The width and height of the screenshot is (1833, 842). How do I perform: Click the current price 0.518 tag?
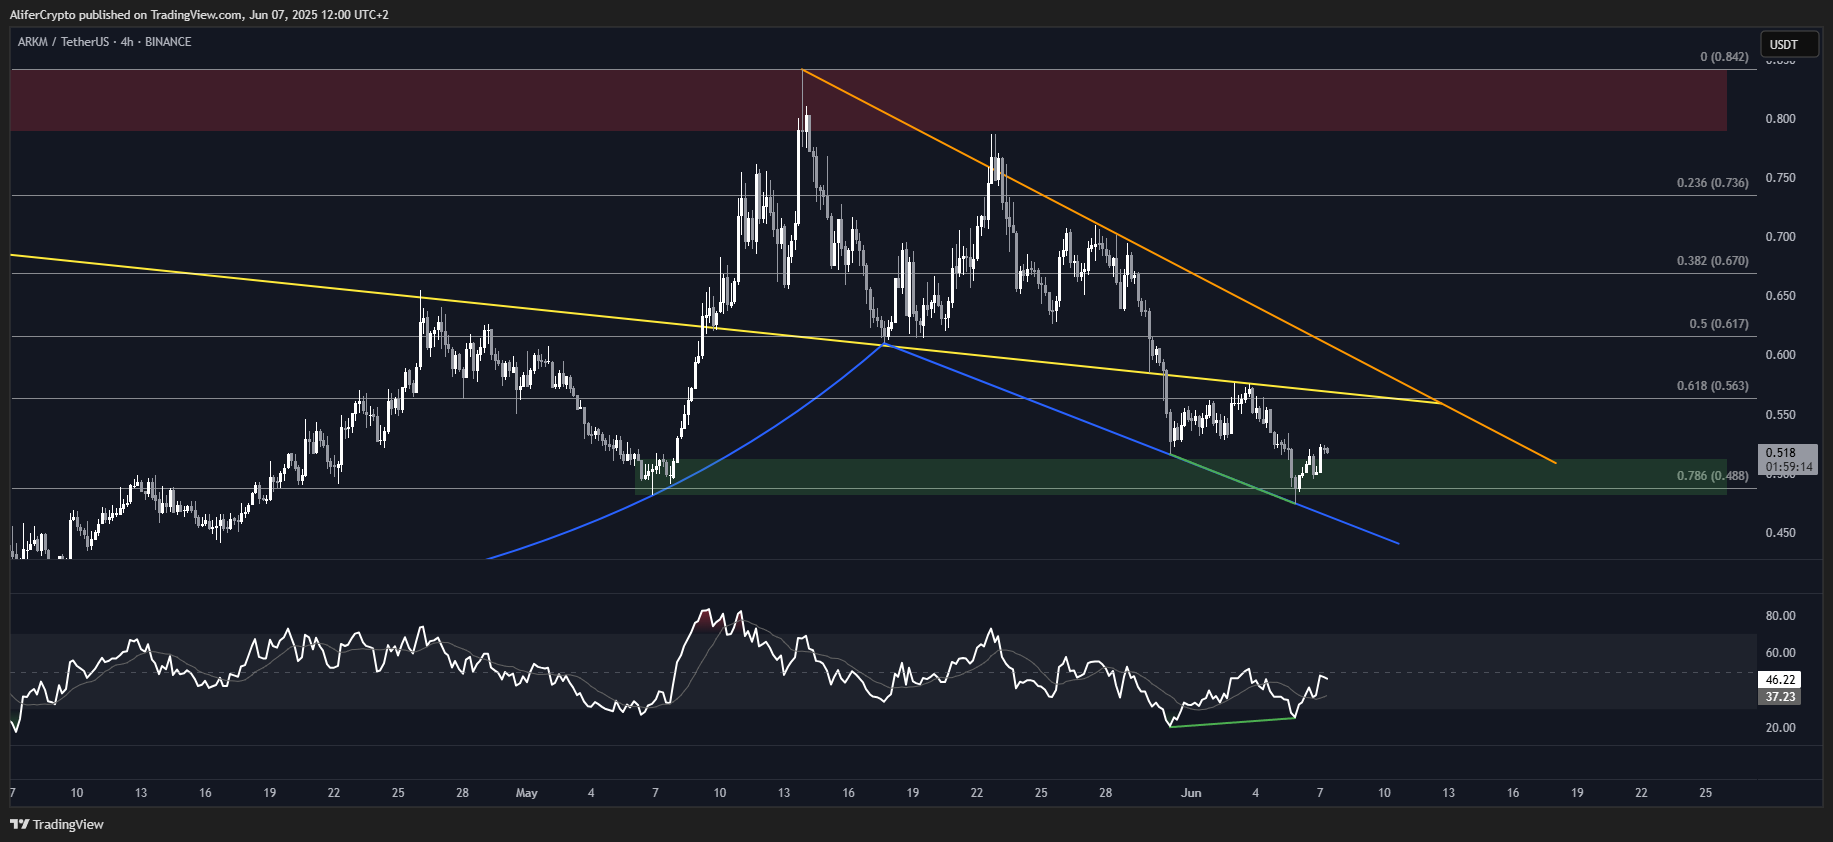(1780, 453)
